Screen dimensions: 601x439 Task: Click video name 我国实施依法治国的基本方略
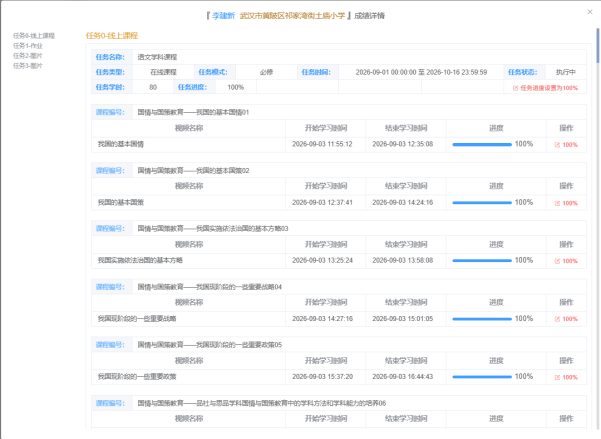[x=140, y=260]
